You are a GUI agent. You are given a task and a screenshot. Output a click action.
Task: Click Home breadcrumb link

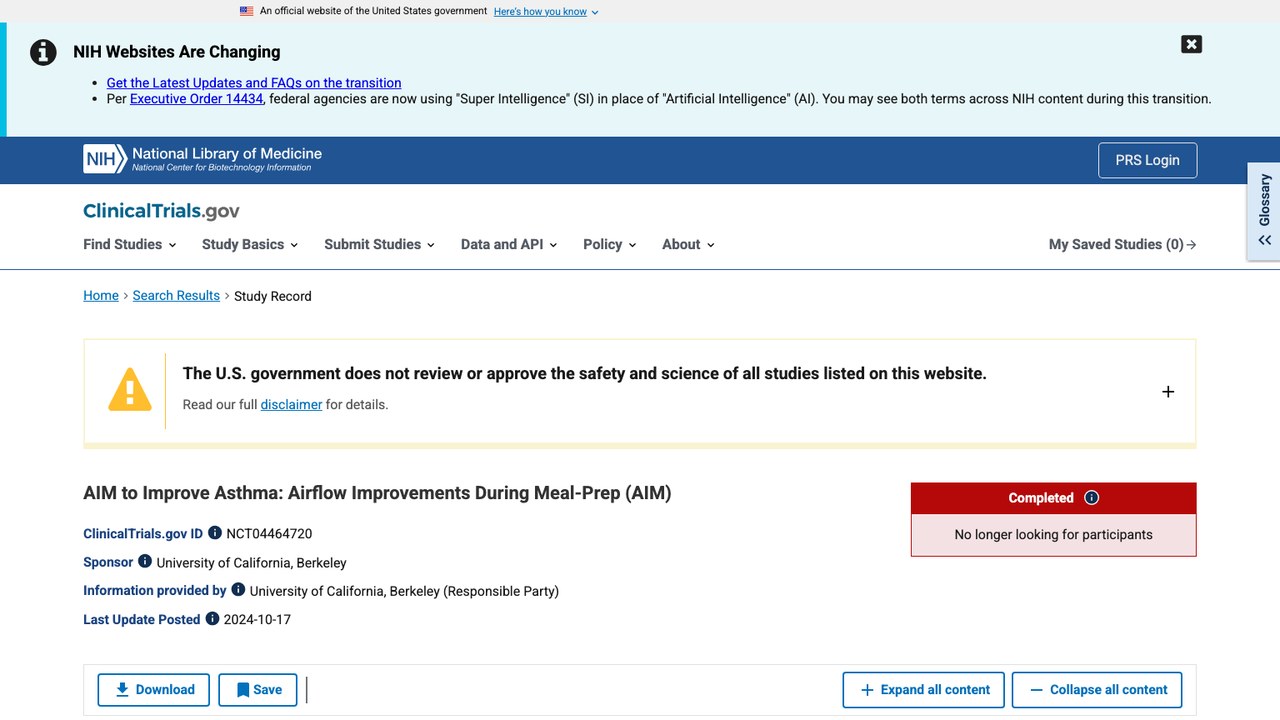(101, 296)
